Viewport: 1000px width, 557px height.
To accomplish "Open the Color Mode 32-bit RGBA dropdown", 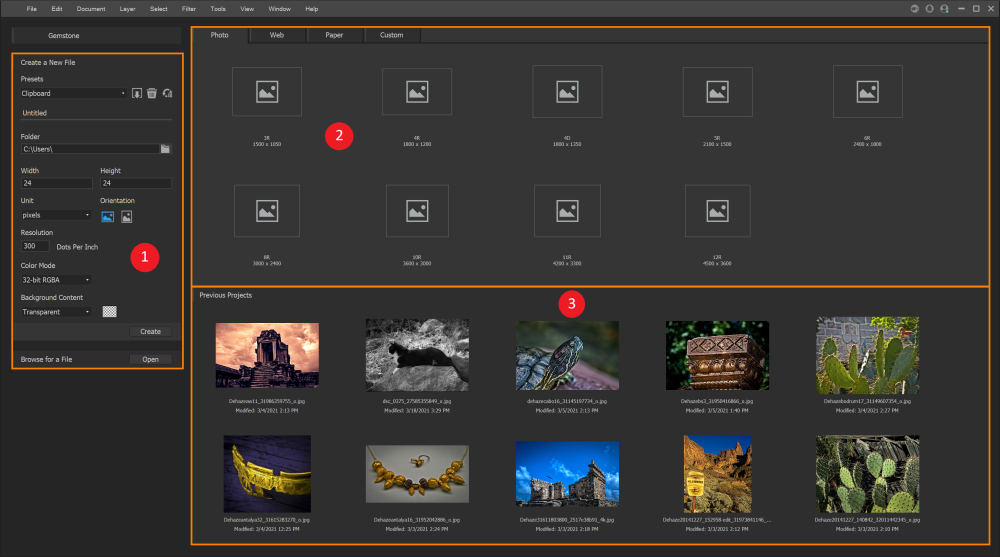I will (x=57, y=280).
